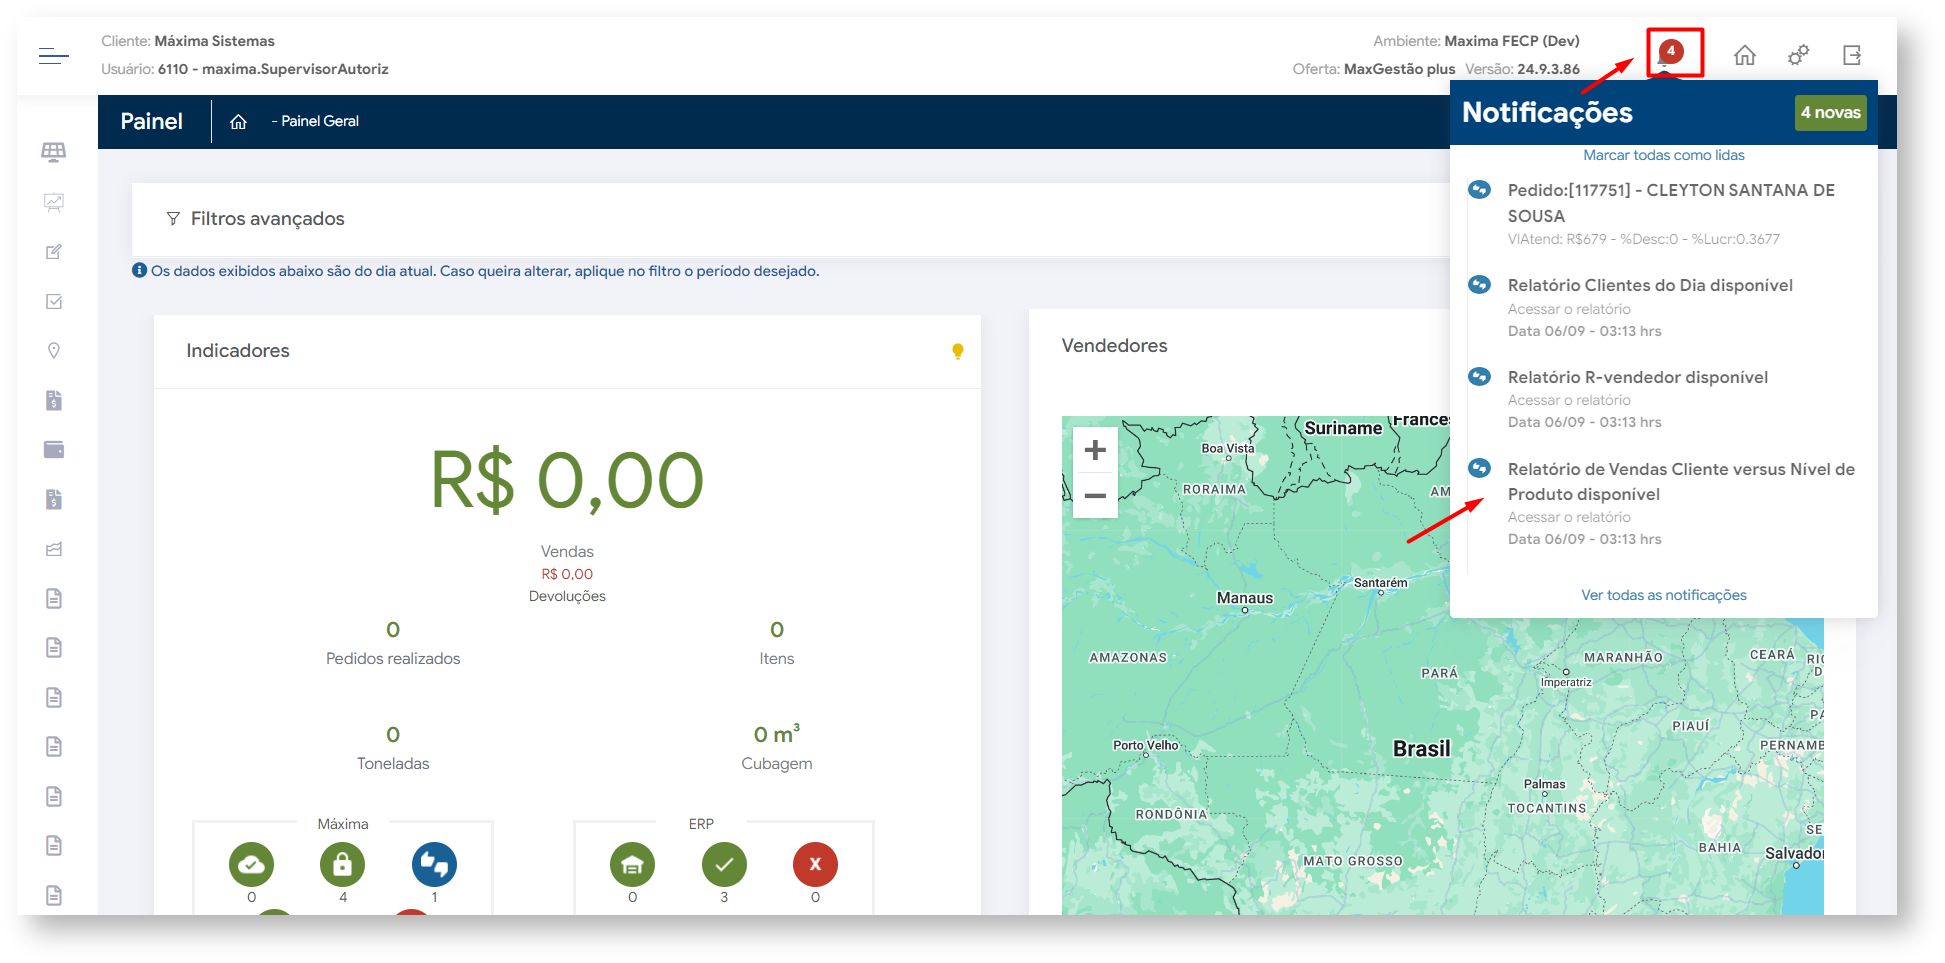Screen dimensions: 1945x963
Task: Click the logout exit icon
Action: (x=1852, y=55)
